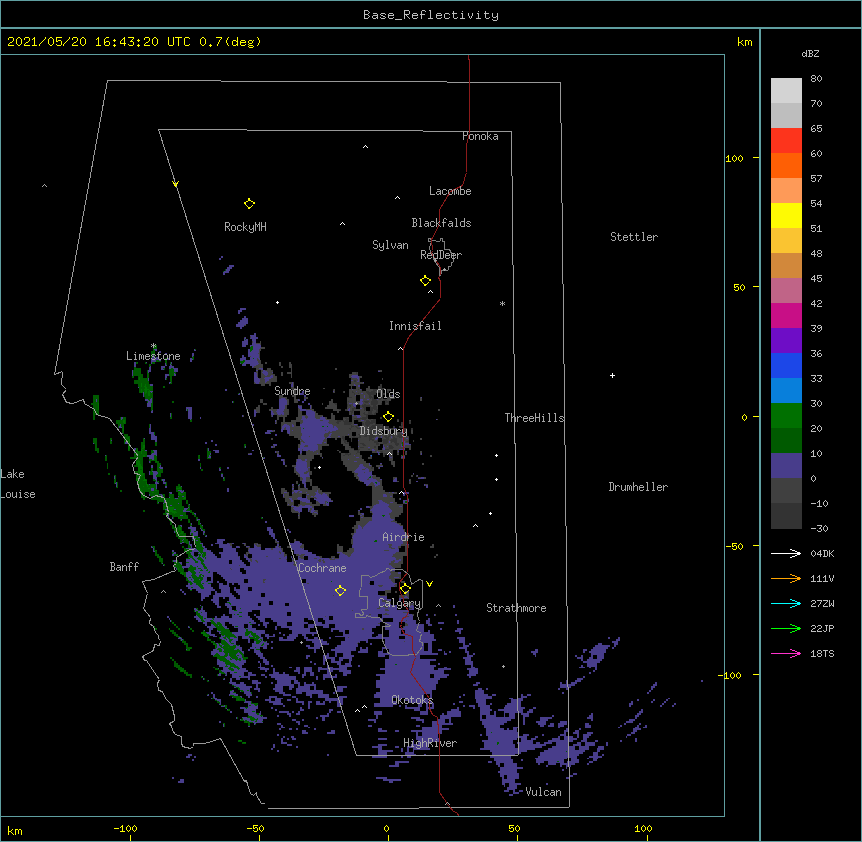
Task: Click the Banff label
Action: tap(124, 567)
